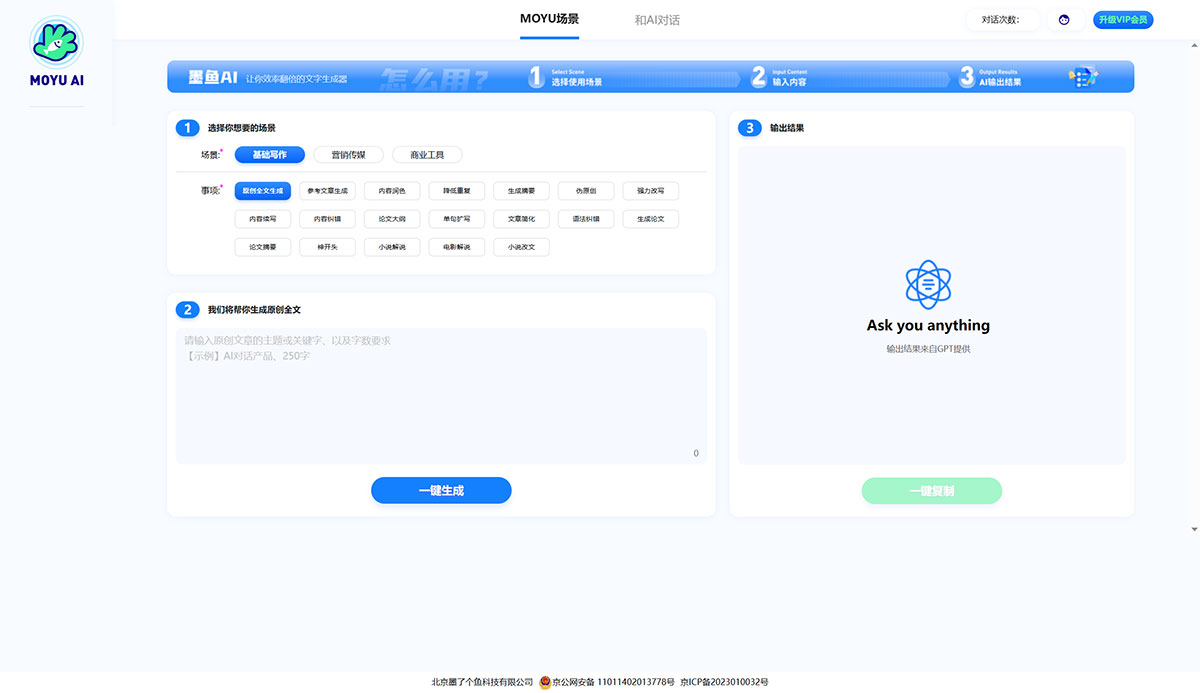Click the 升级VIP会员 upgrade button

(1123, 20)
